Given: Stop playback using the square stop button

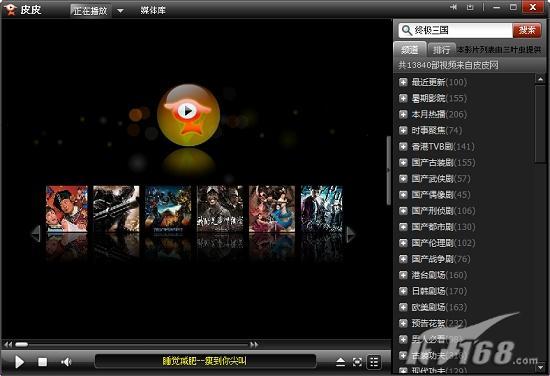Looking at the screenshot, I should point(42,362).
